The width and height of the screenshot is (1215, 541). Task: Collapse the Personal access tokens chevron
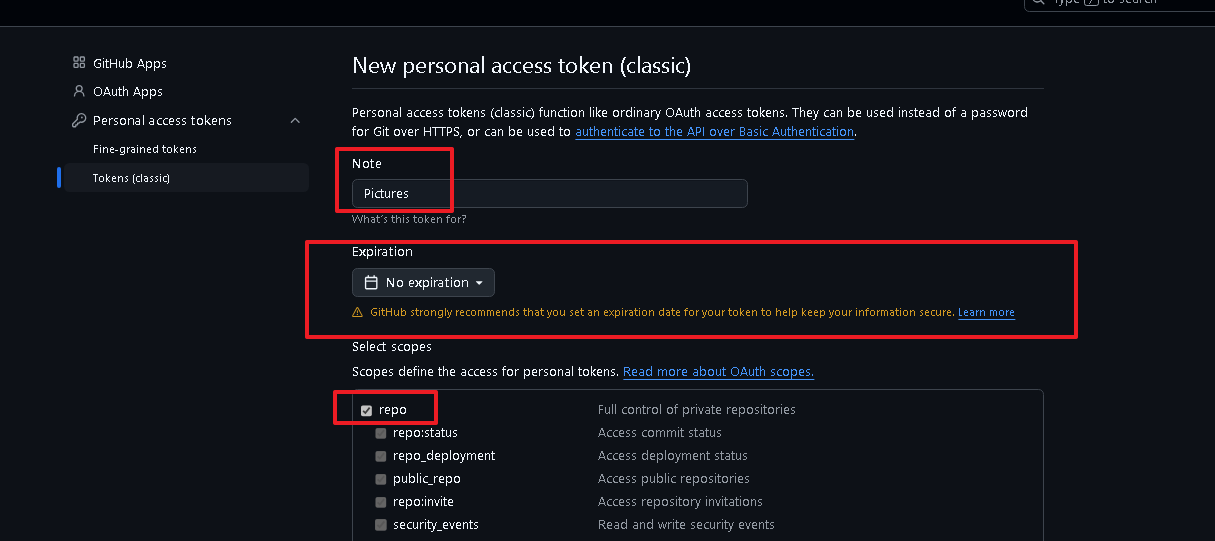tap(295, 121)
